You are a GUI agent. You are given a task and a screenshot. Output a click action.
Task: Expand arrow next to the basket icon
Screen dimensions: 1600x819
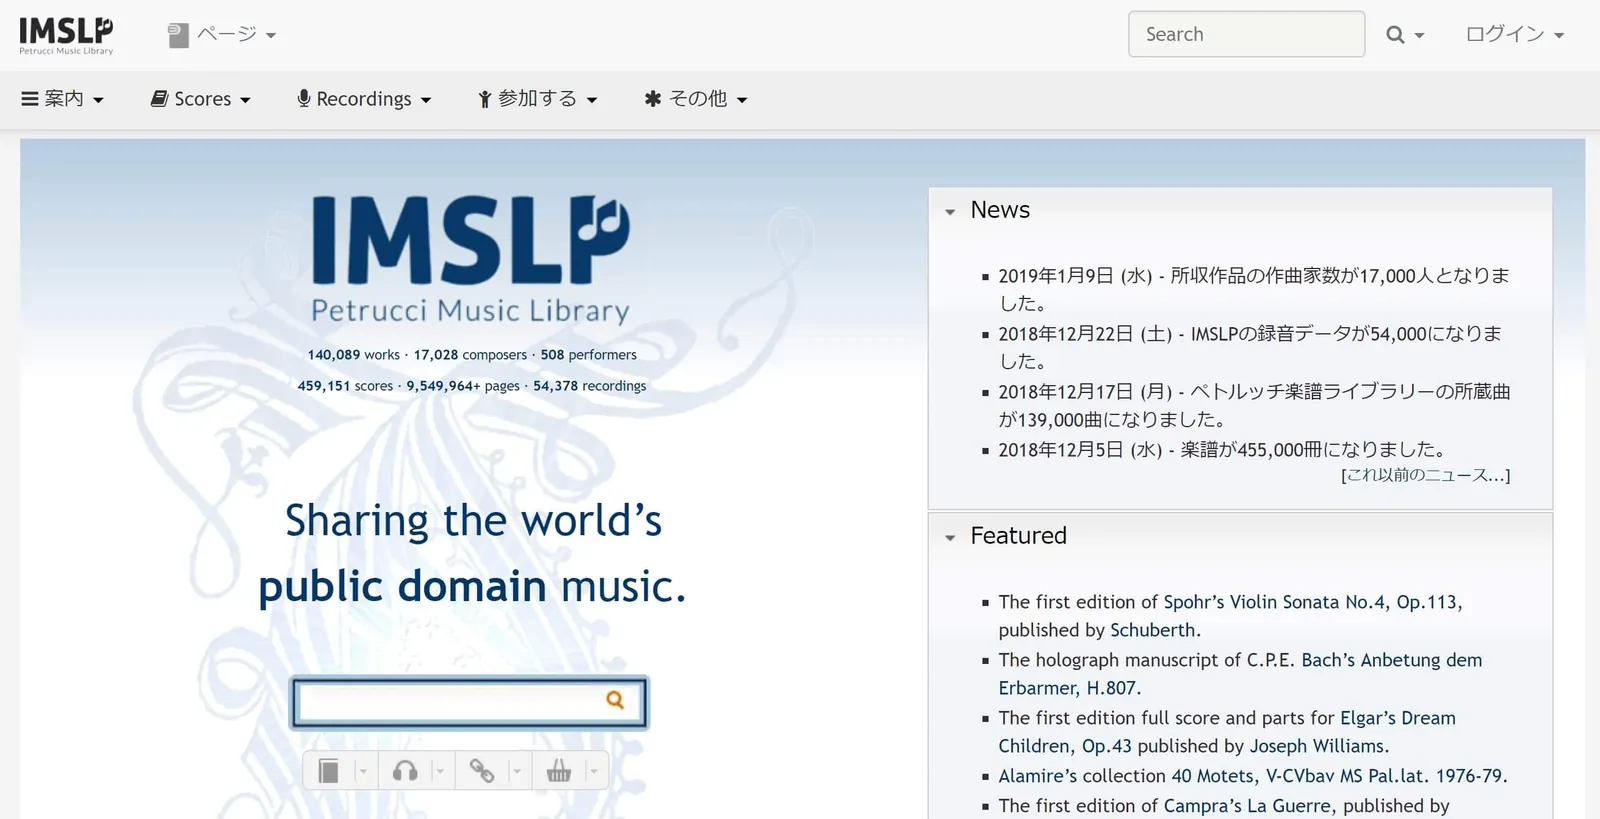point(594,771)
